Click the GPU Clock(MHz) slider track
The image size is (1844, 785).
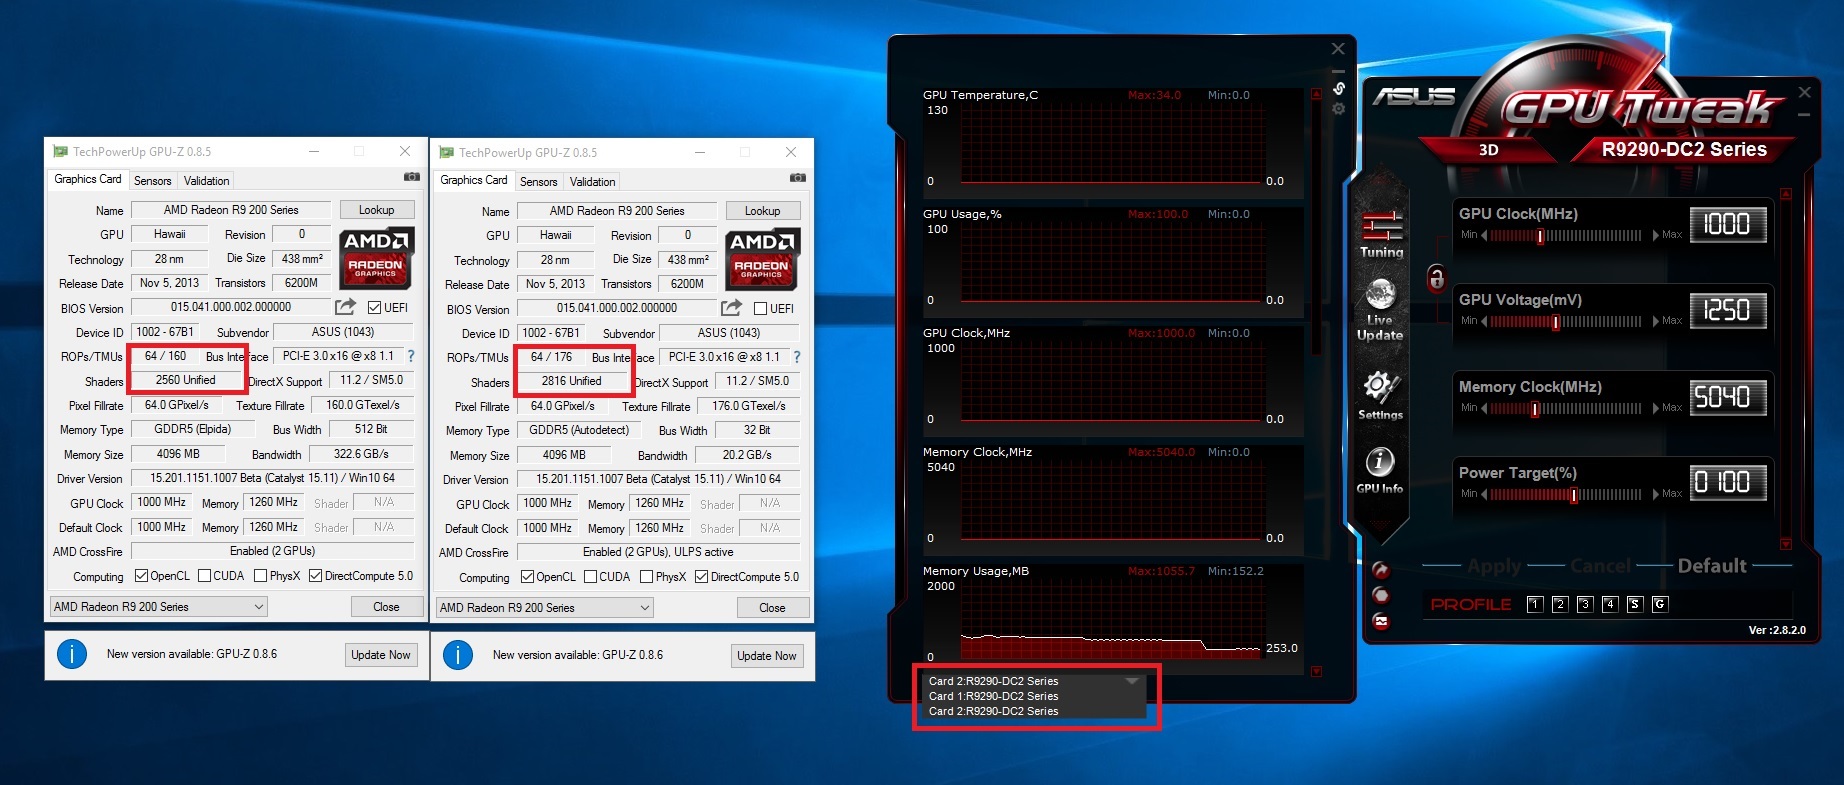(x=1566, y=236)
